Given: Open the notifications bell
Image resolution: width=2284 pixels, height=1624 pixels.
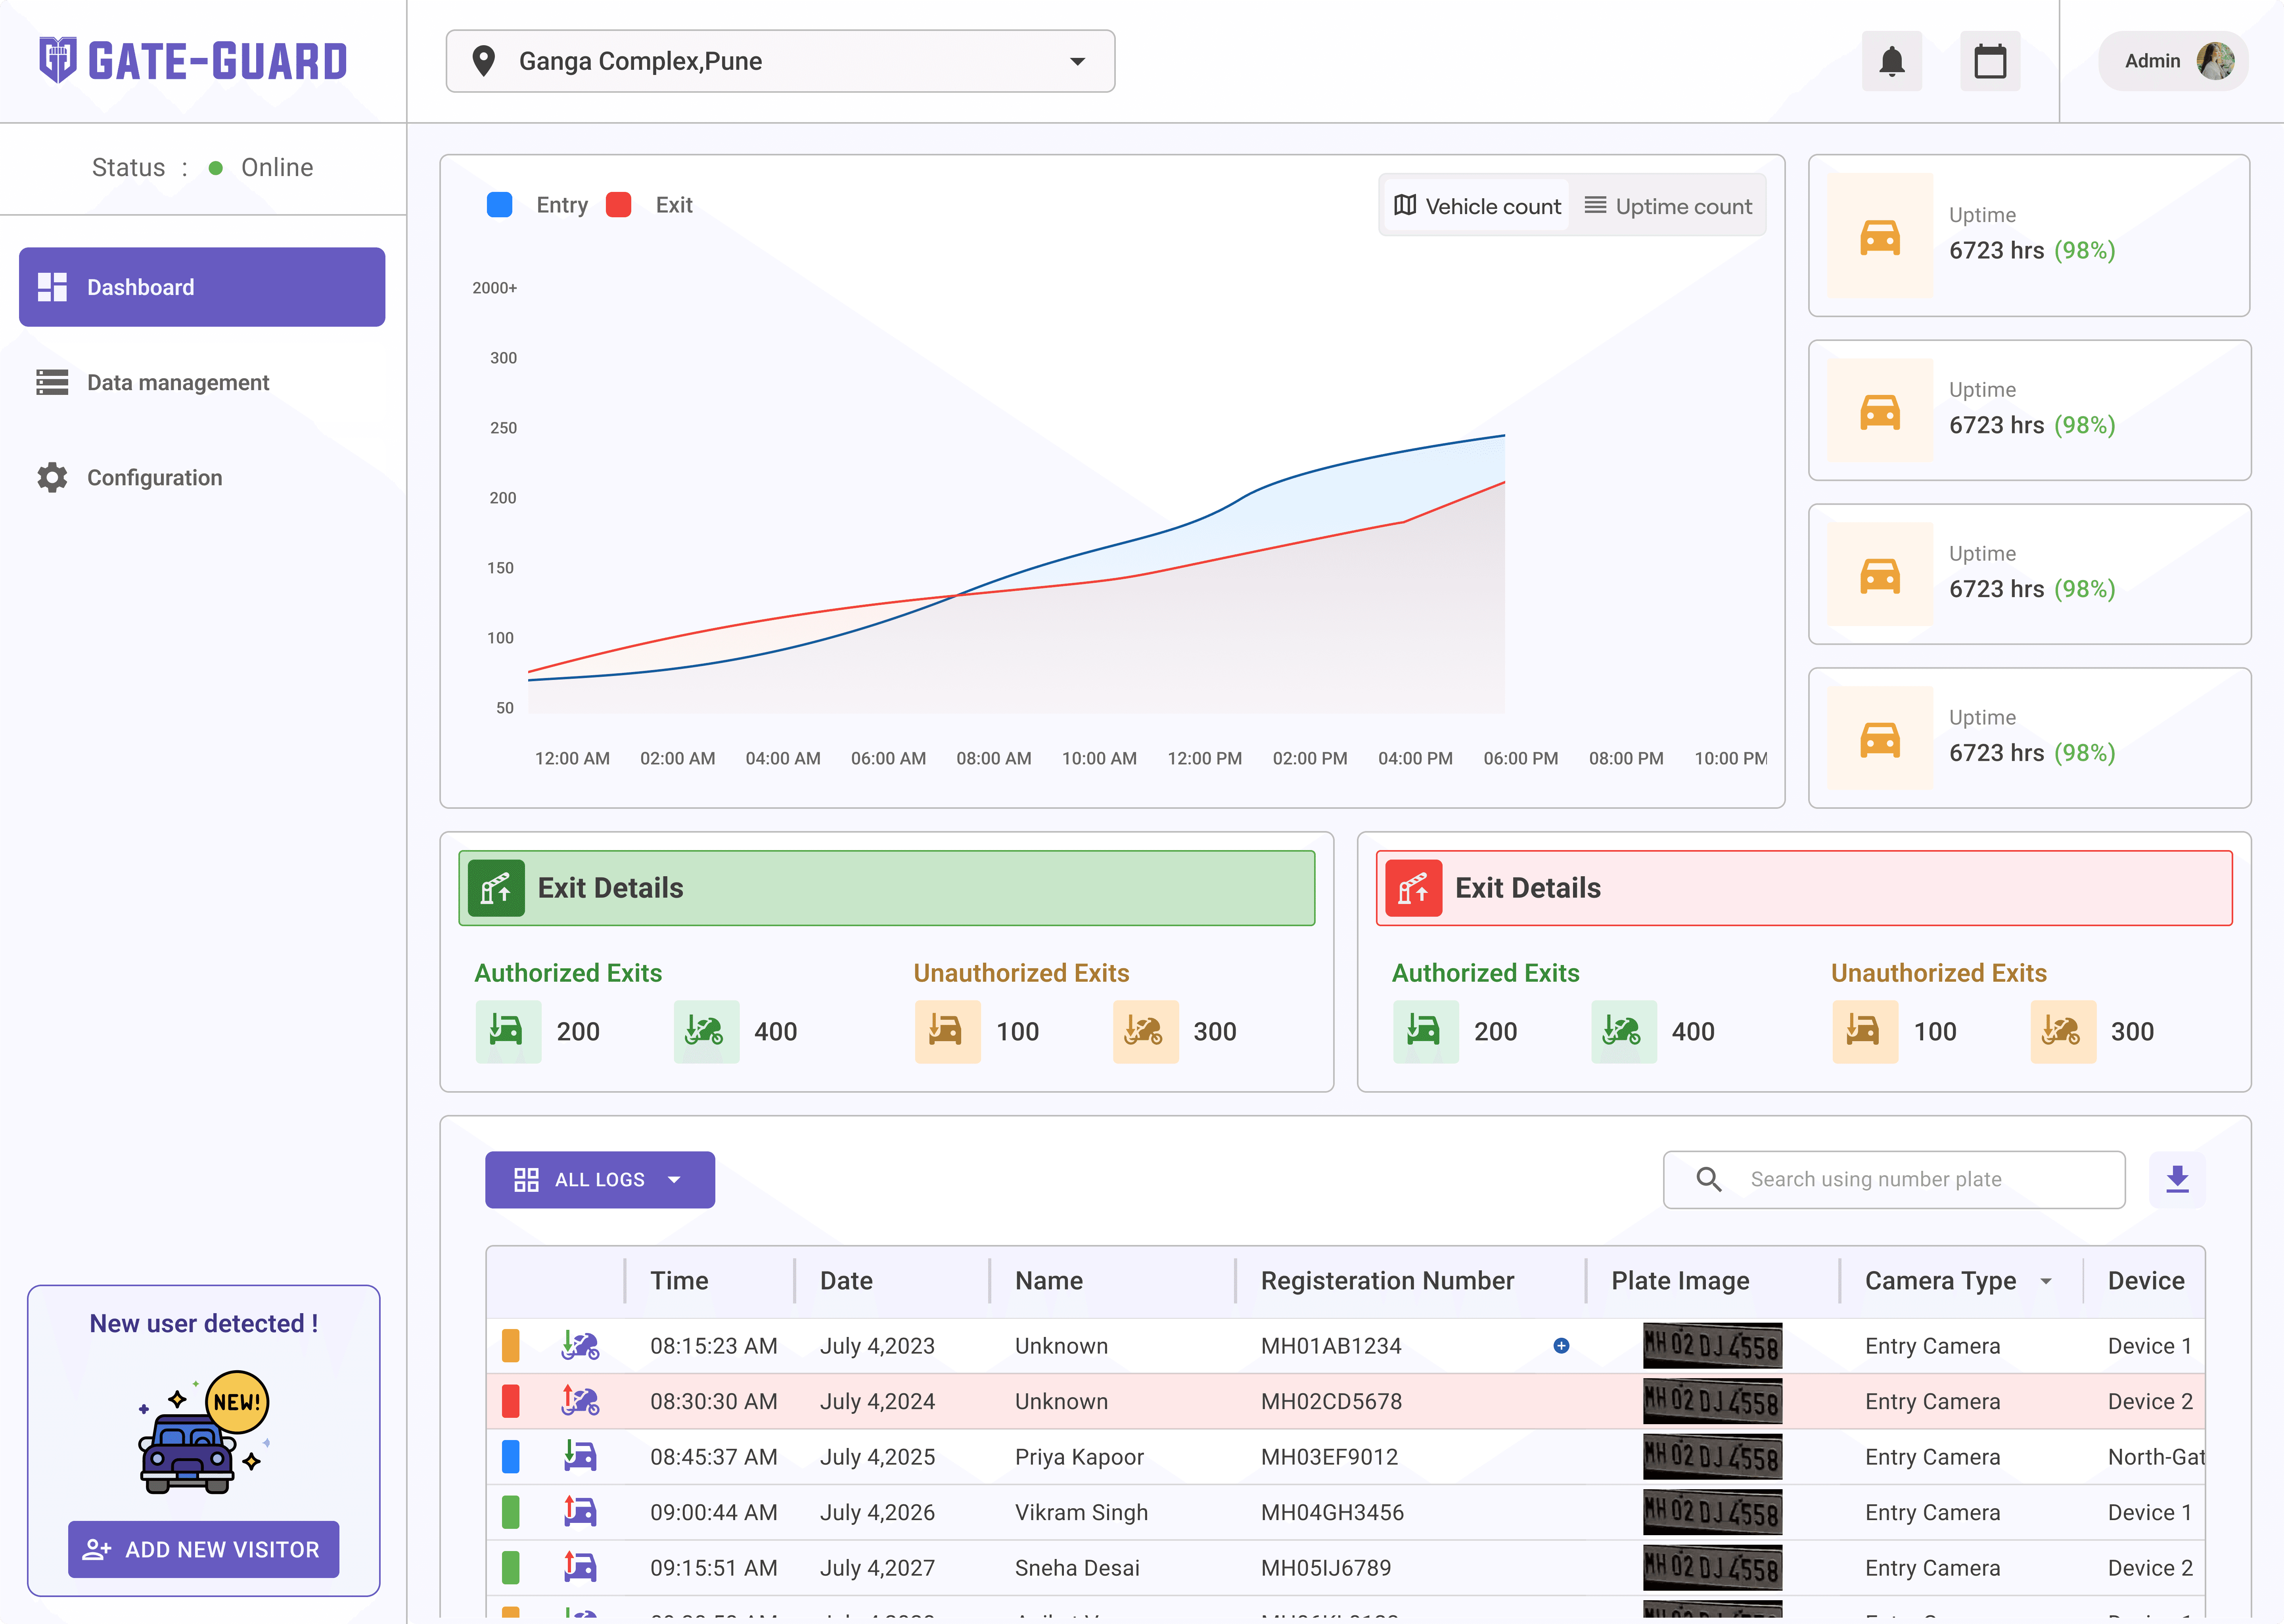Looking at the screenshot, I should 1891,61.
